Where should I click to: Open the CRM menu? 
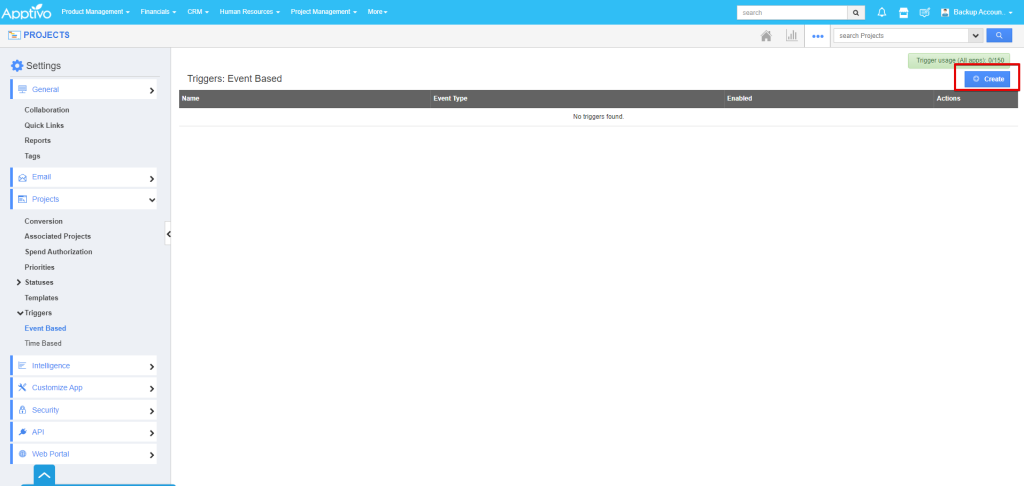196,12
